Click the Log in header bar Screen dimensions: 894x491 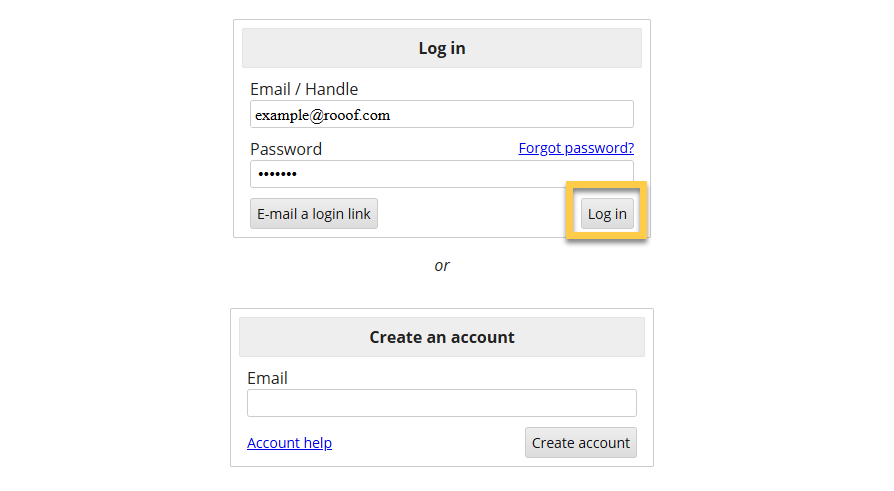[441, 48]
